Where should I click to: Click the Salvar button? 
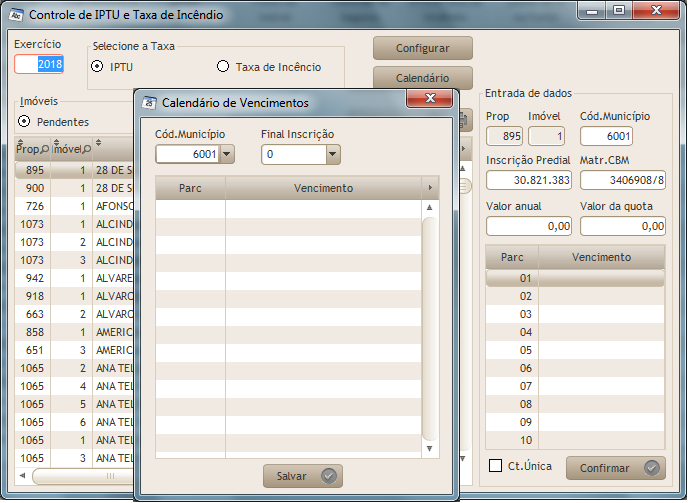(x=303, y=476)
